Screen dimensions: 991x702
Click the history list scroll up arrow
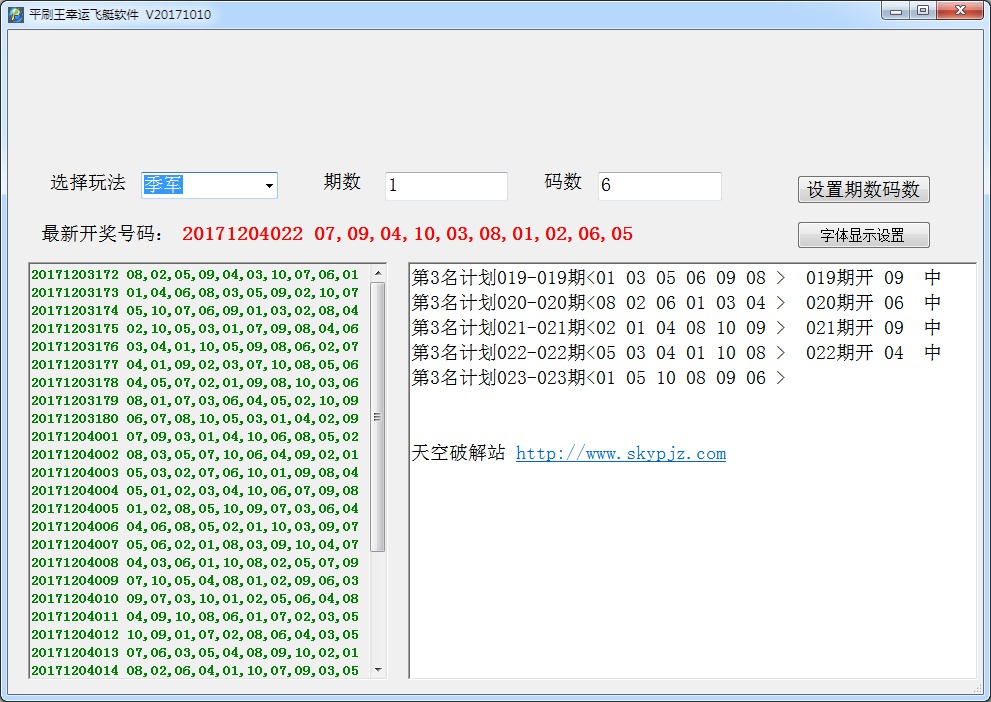[378, 273]
